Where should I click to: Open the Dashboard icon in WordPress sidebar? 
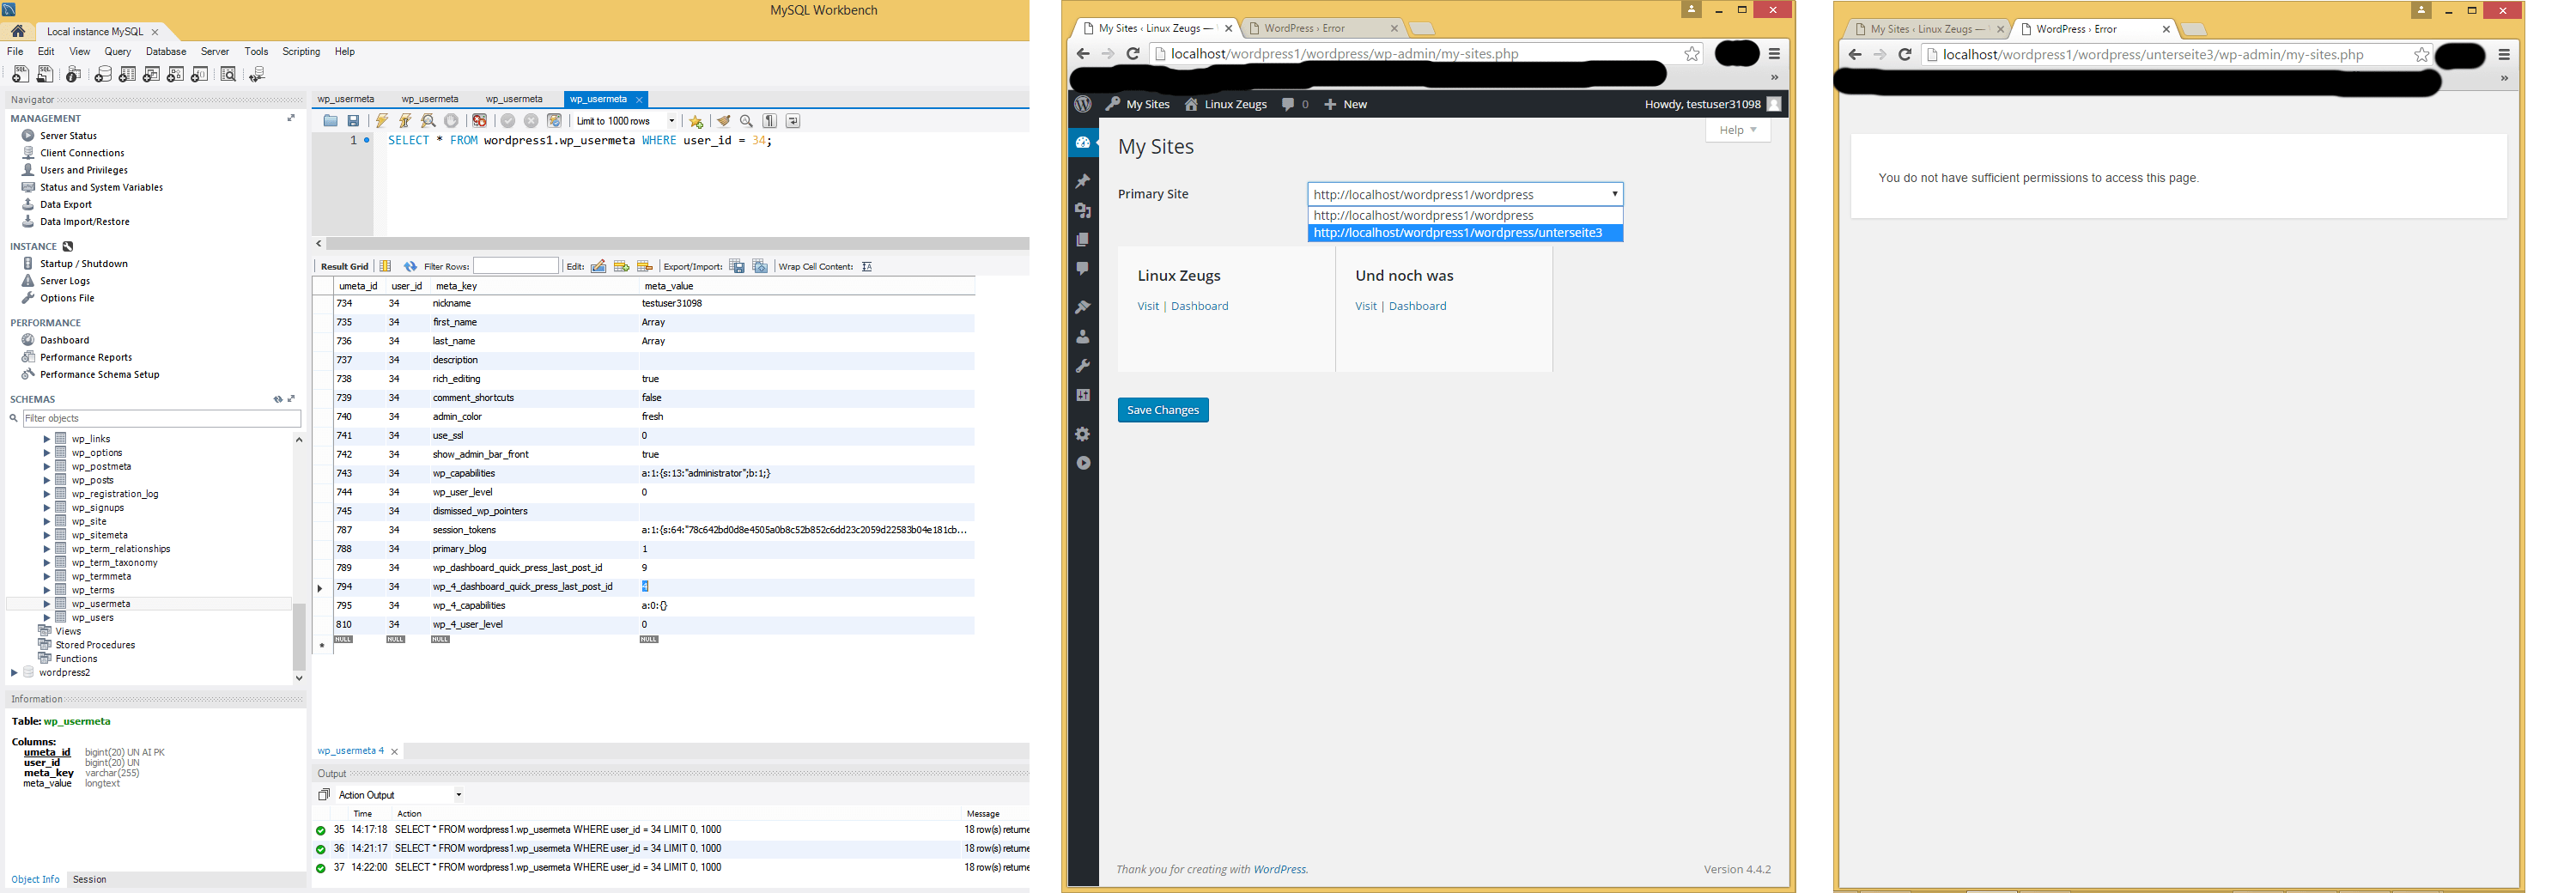pyautogui.click(x=1084, y=142)
